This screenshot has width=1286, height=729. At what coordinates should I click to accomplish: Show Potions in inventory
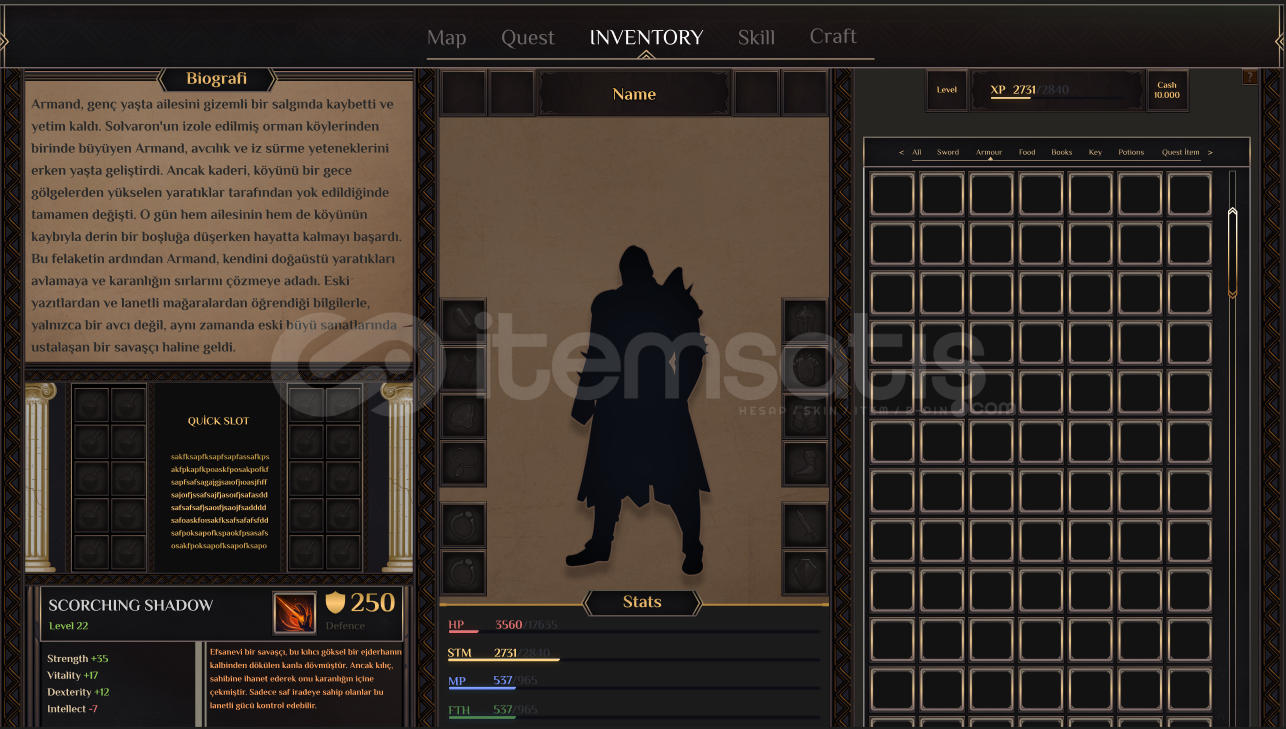[x=1131, y=152]
